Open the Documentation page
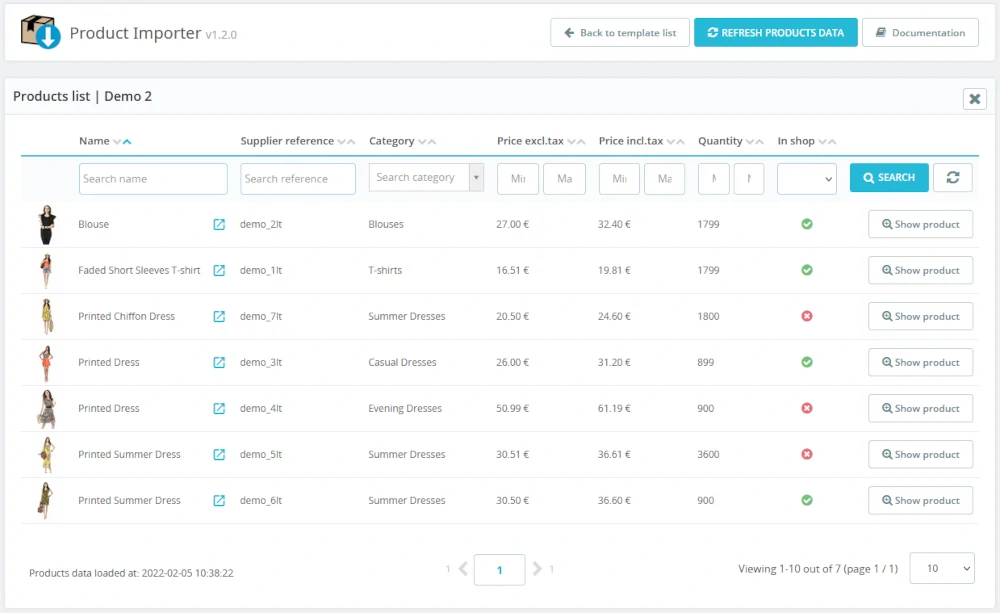Screen dimensions: 1000x613 click(920, 33)
